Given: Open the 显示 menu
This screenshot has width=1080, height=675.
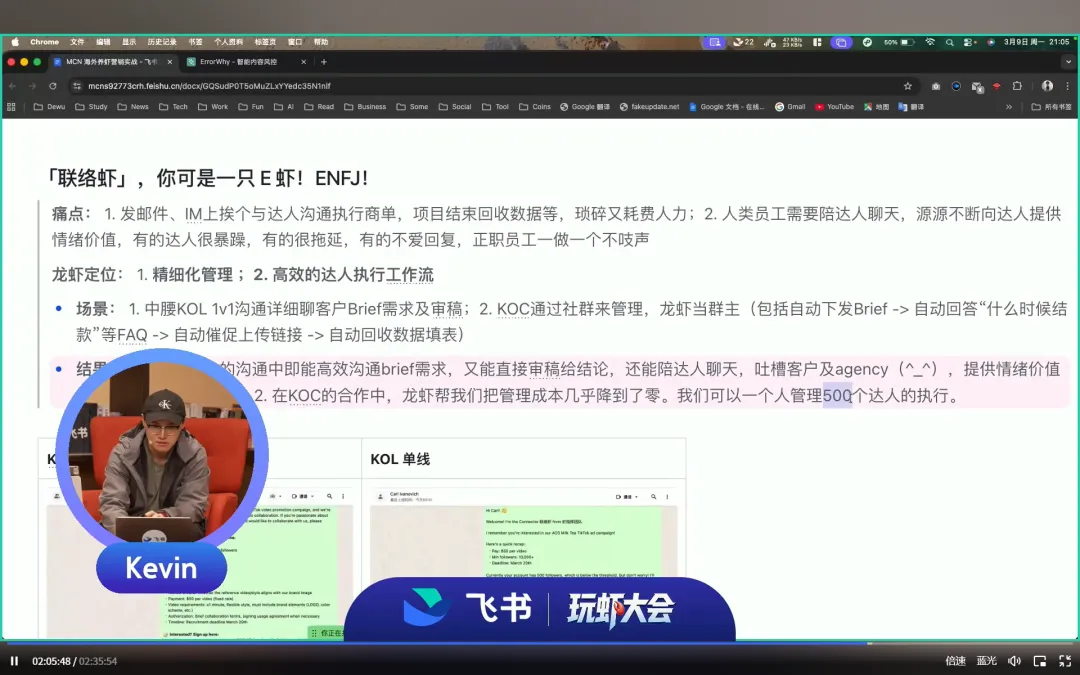Looking at the screenshot, I should pyautogui.click(x=129, y=42).
